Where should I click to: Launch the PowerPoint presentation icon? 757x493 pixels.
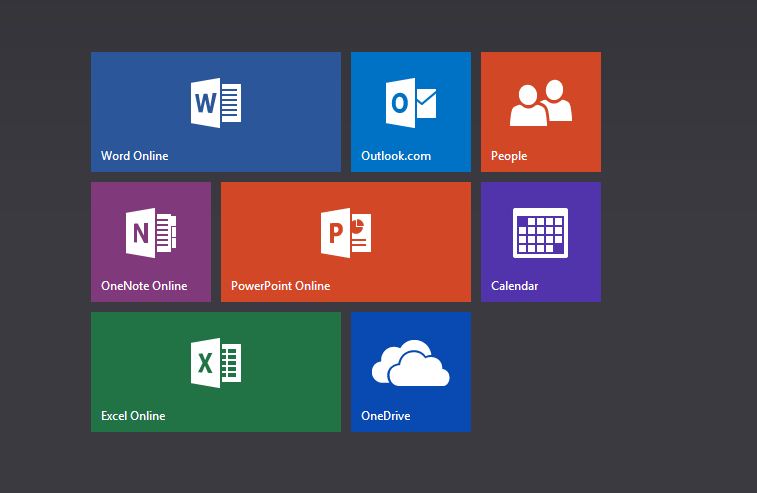[x=346, y=233]
